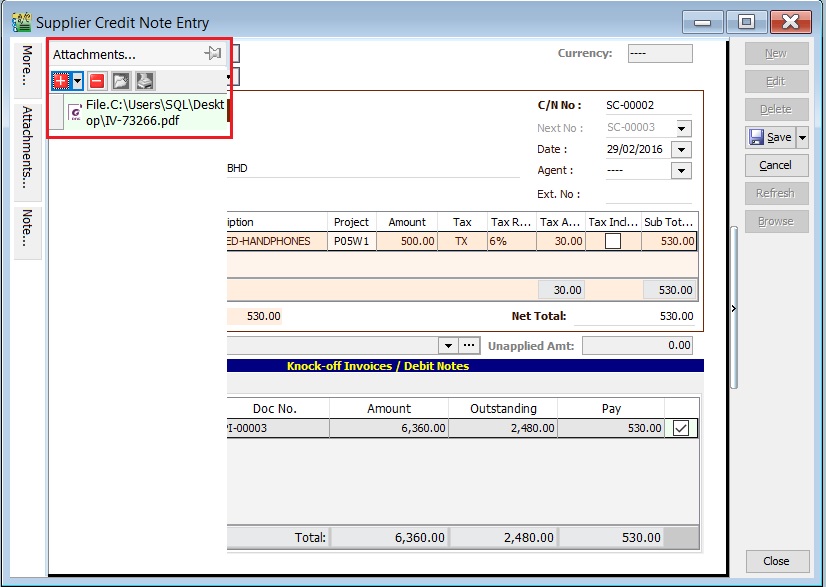Add a new attachment with the plus icon

60,80
